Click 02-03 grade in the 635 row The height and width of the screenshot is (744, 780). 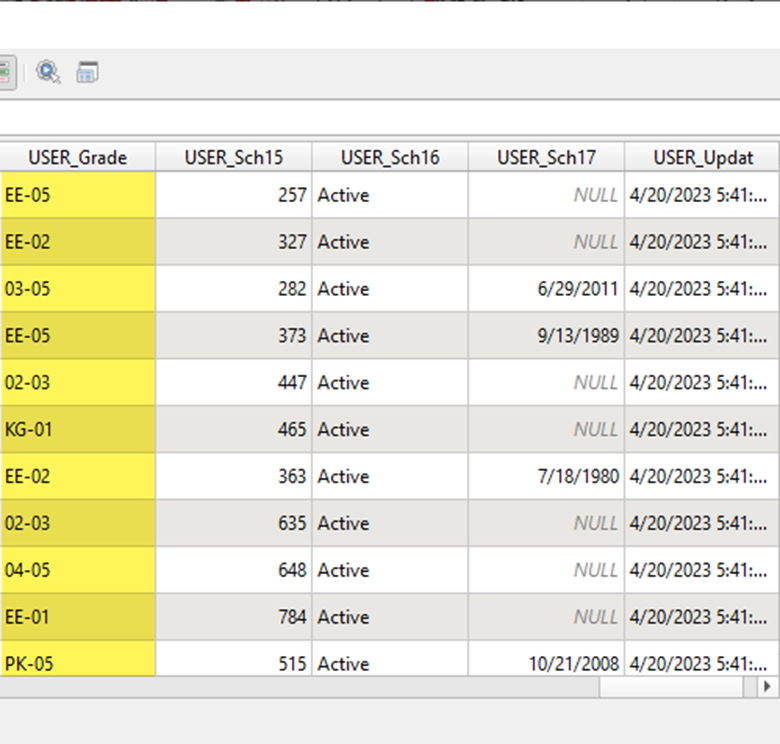pos(78,523)
